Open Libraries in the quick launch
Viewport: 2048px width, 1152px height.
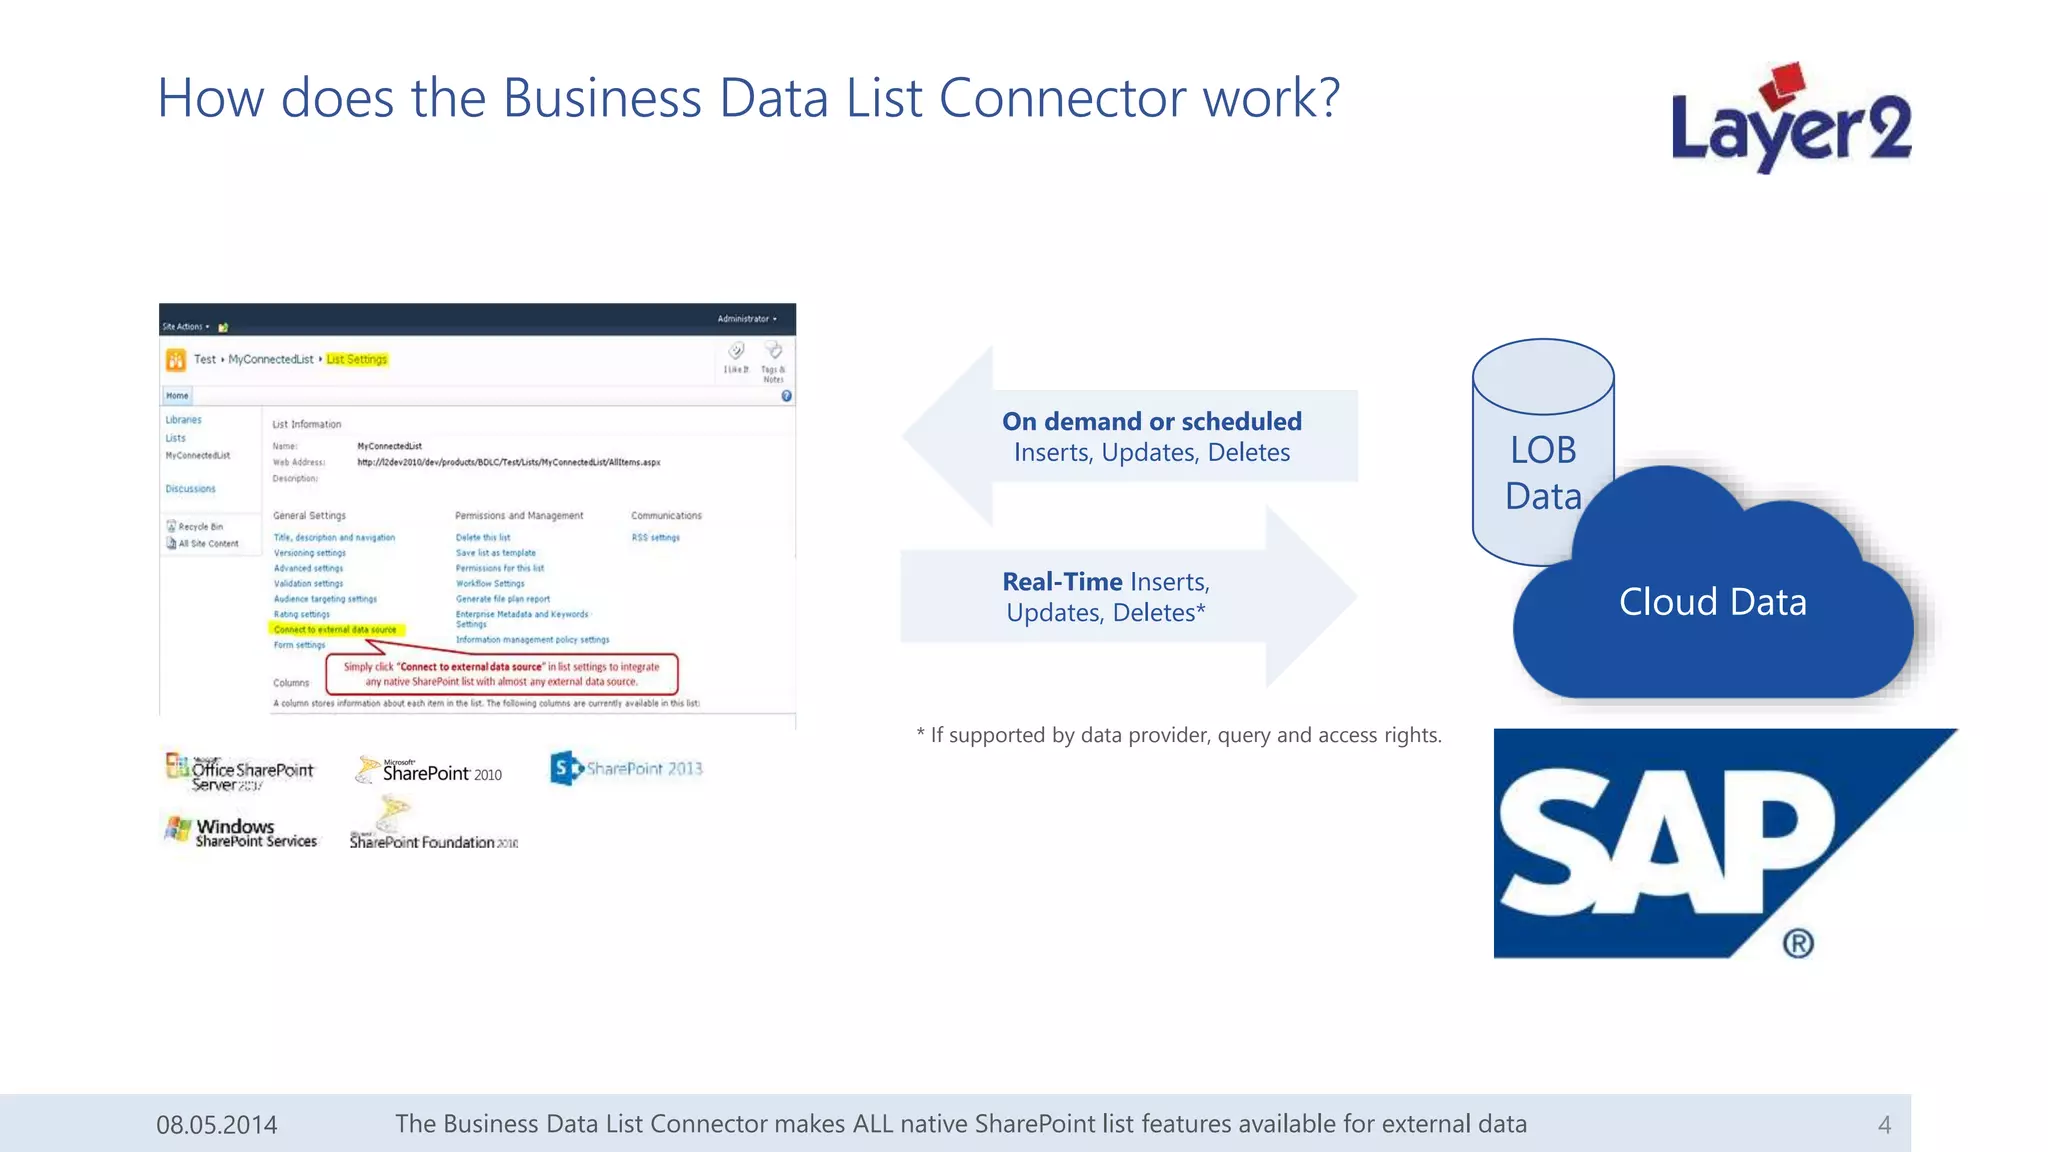click(x=183, y=420)
